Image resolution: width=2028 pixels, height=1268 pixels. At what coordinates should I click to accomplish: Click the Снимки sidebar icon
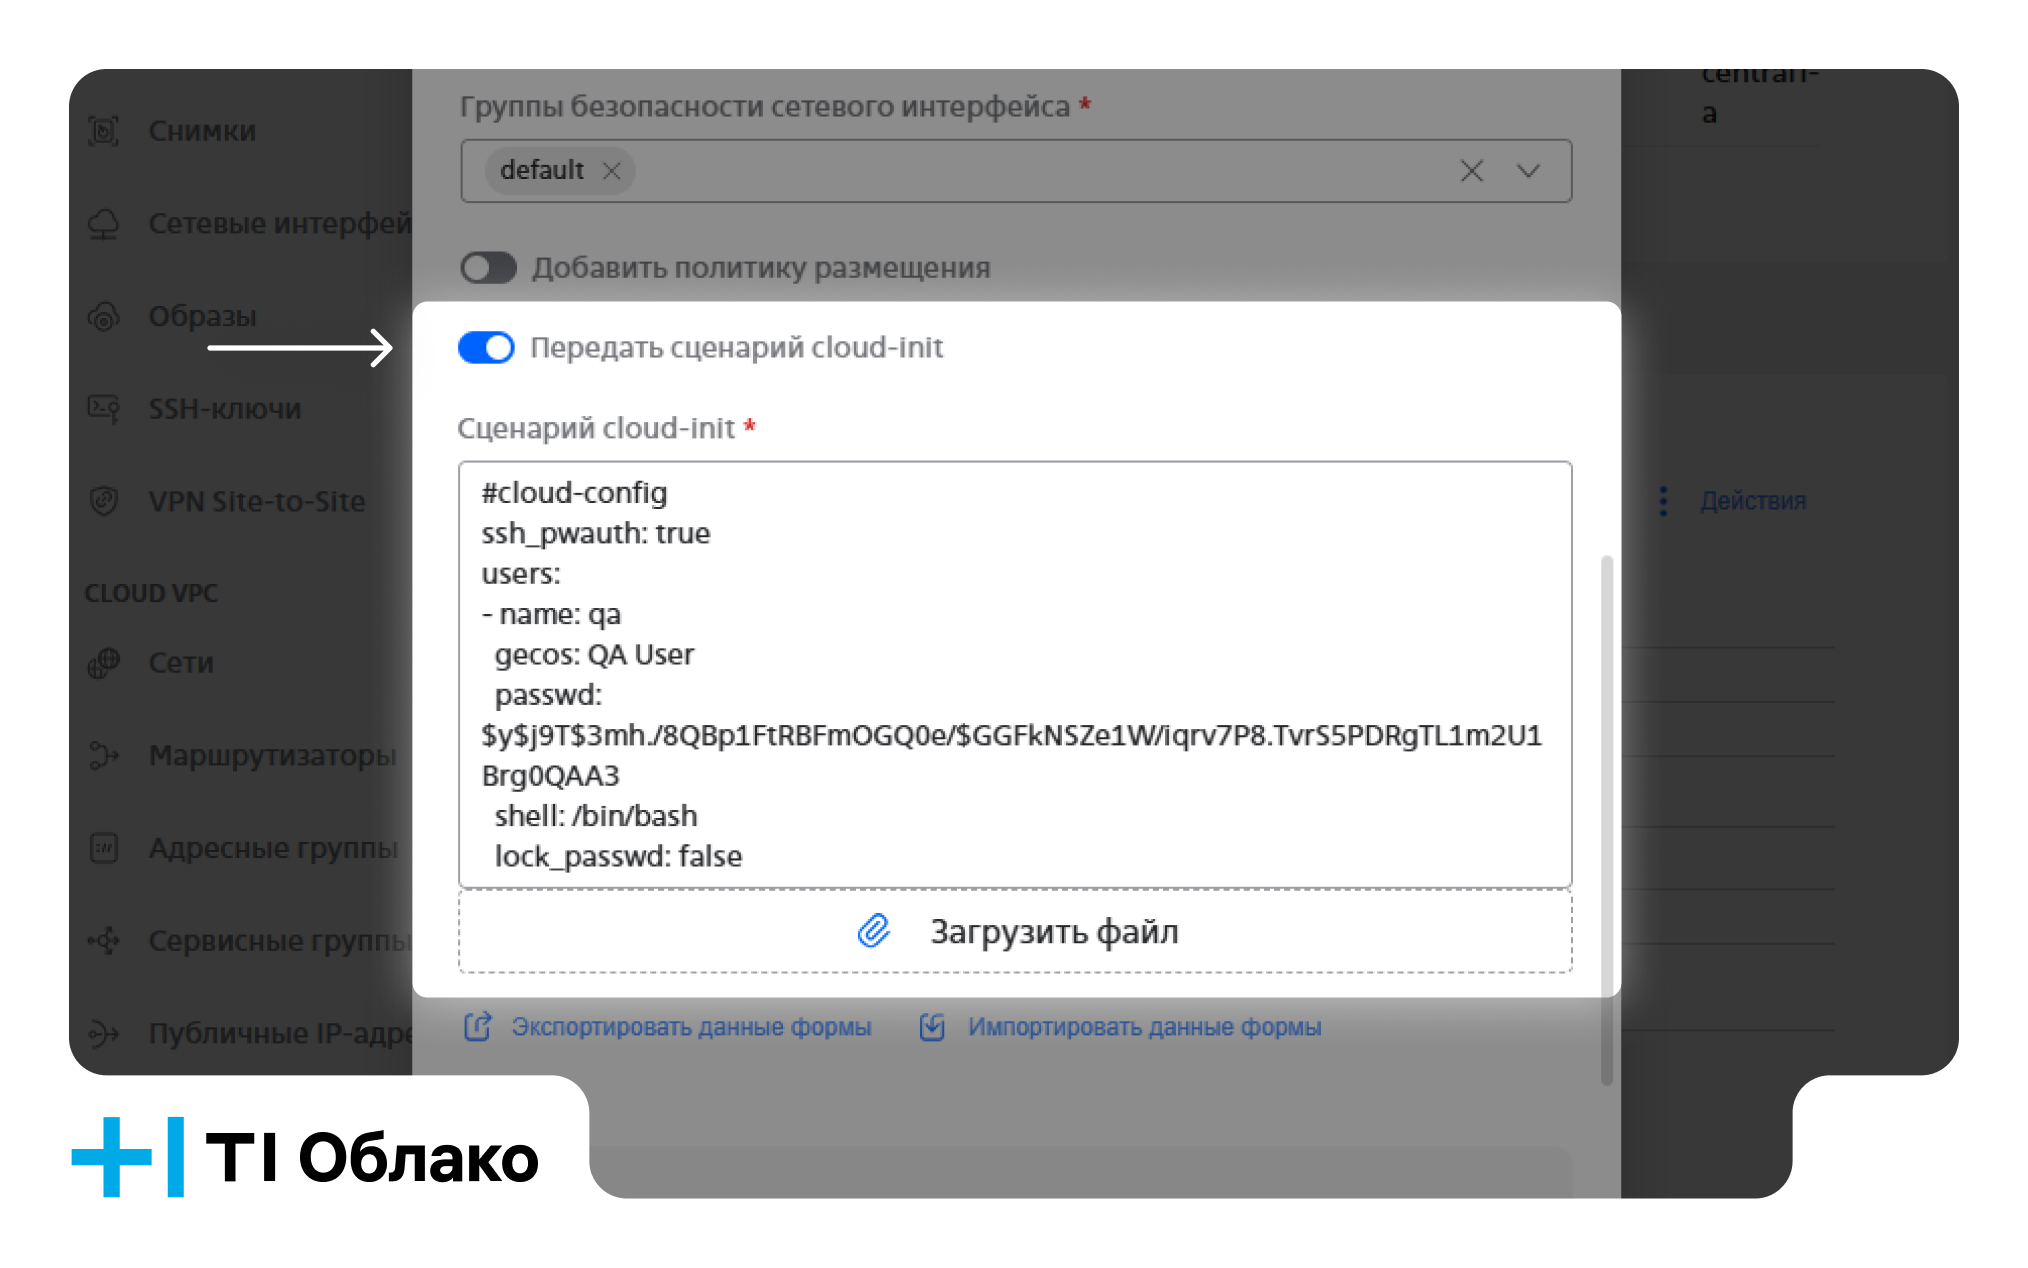point(104,131)
